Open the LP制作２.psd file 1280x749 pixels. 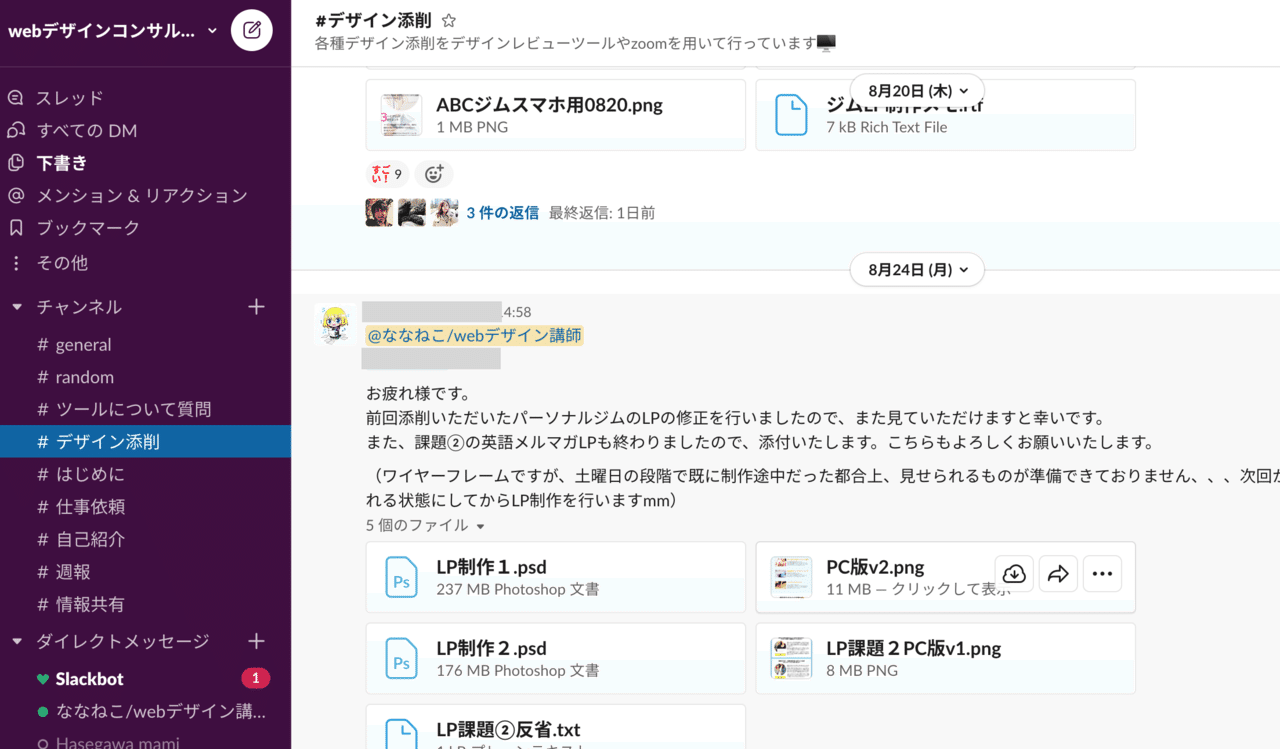pos(556,659)
